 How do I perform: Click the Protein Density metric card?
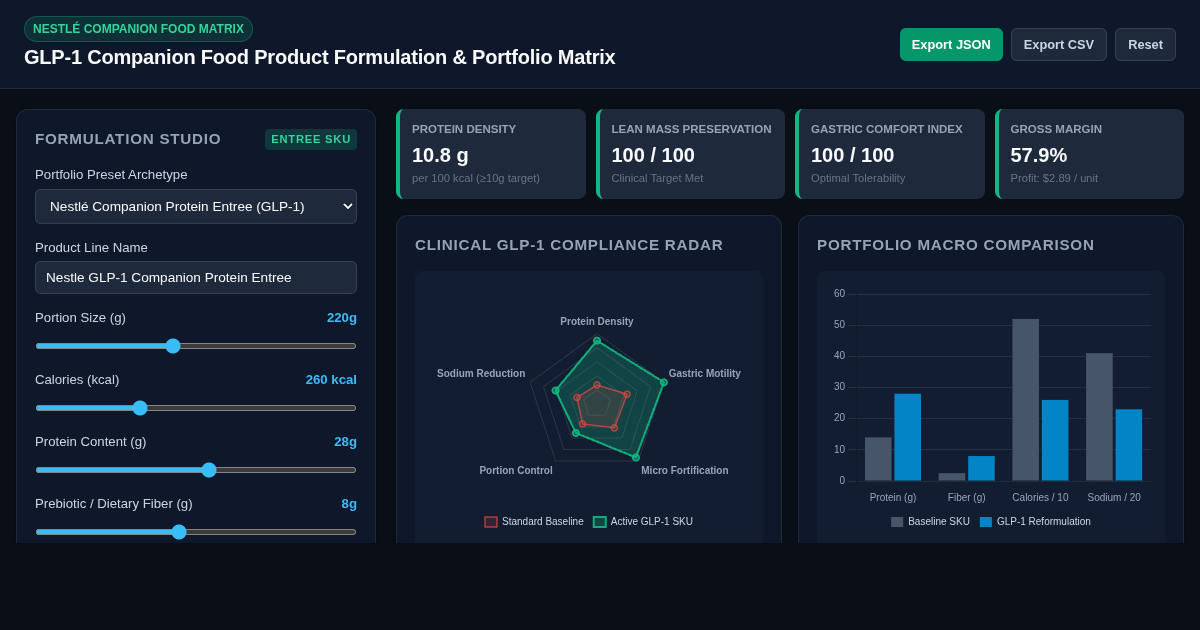tap(491, 154)
